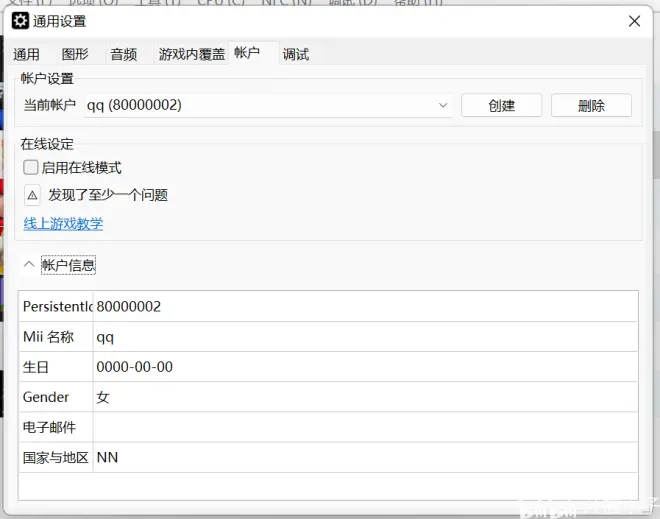Screen dimensions: 660x519
Task: Click the gear icon in the title bar
Action: (x=20, y=21)
